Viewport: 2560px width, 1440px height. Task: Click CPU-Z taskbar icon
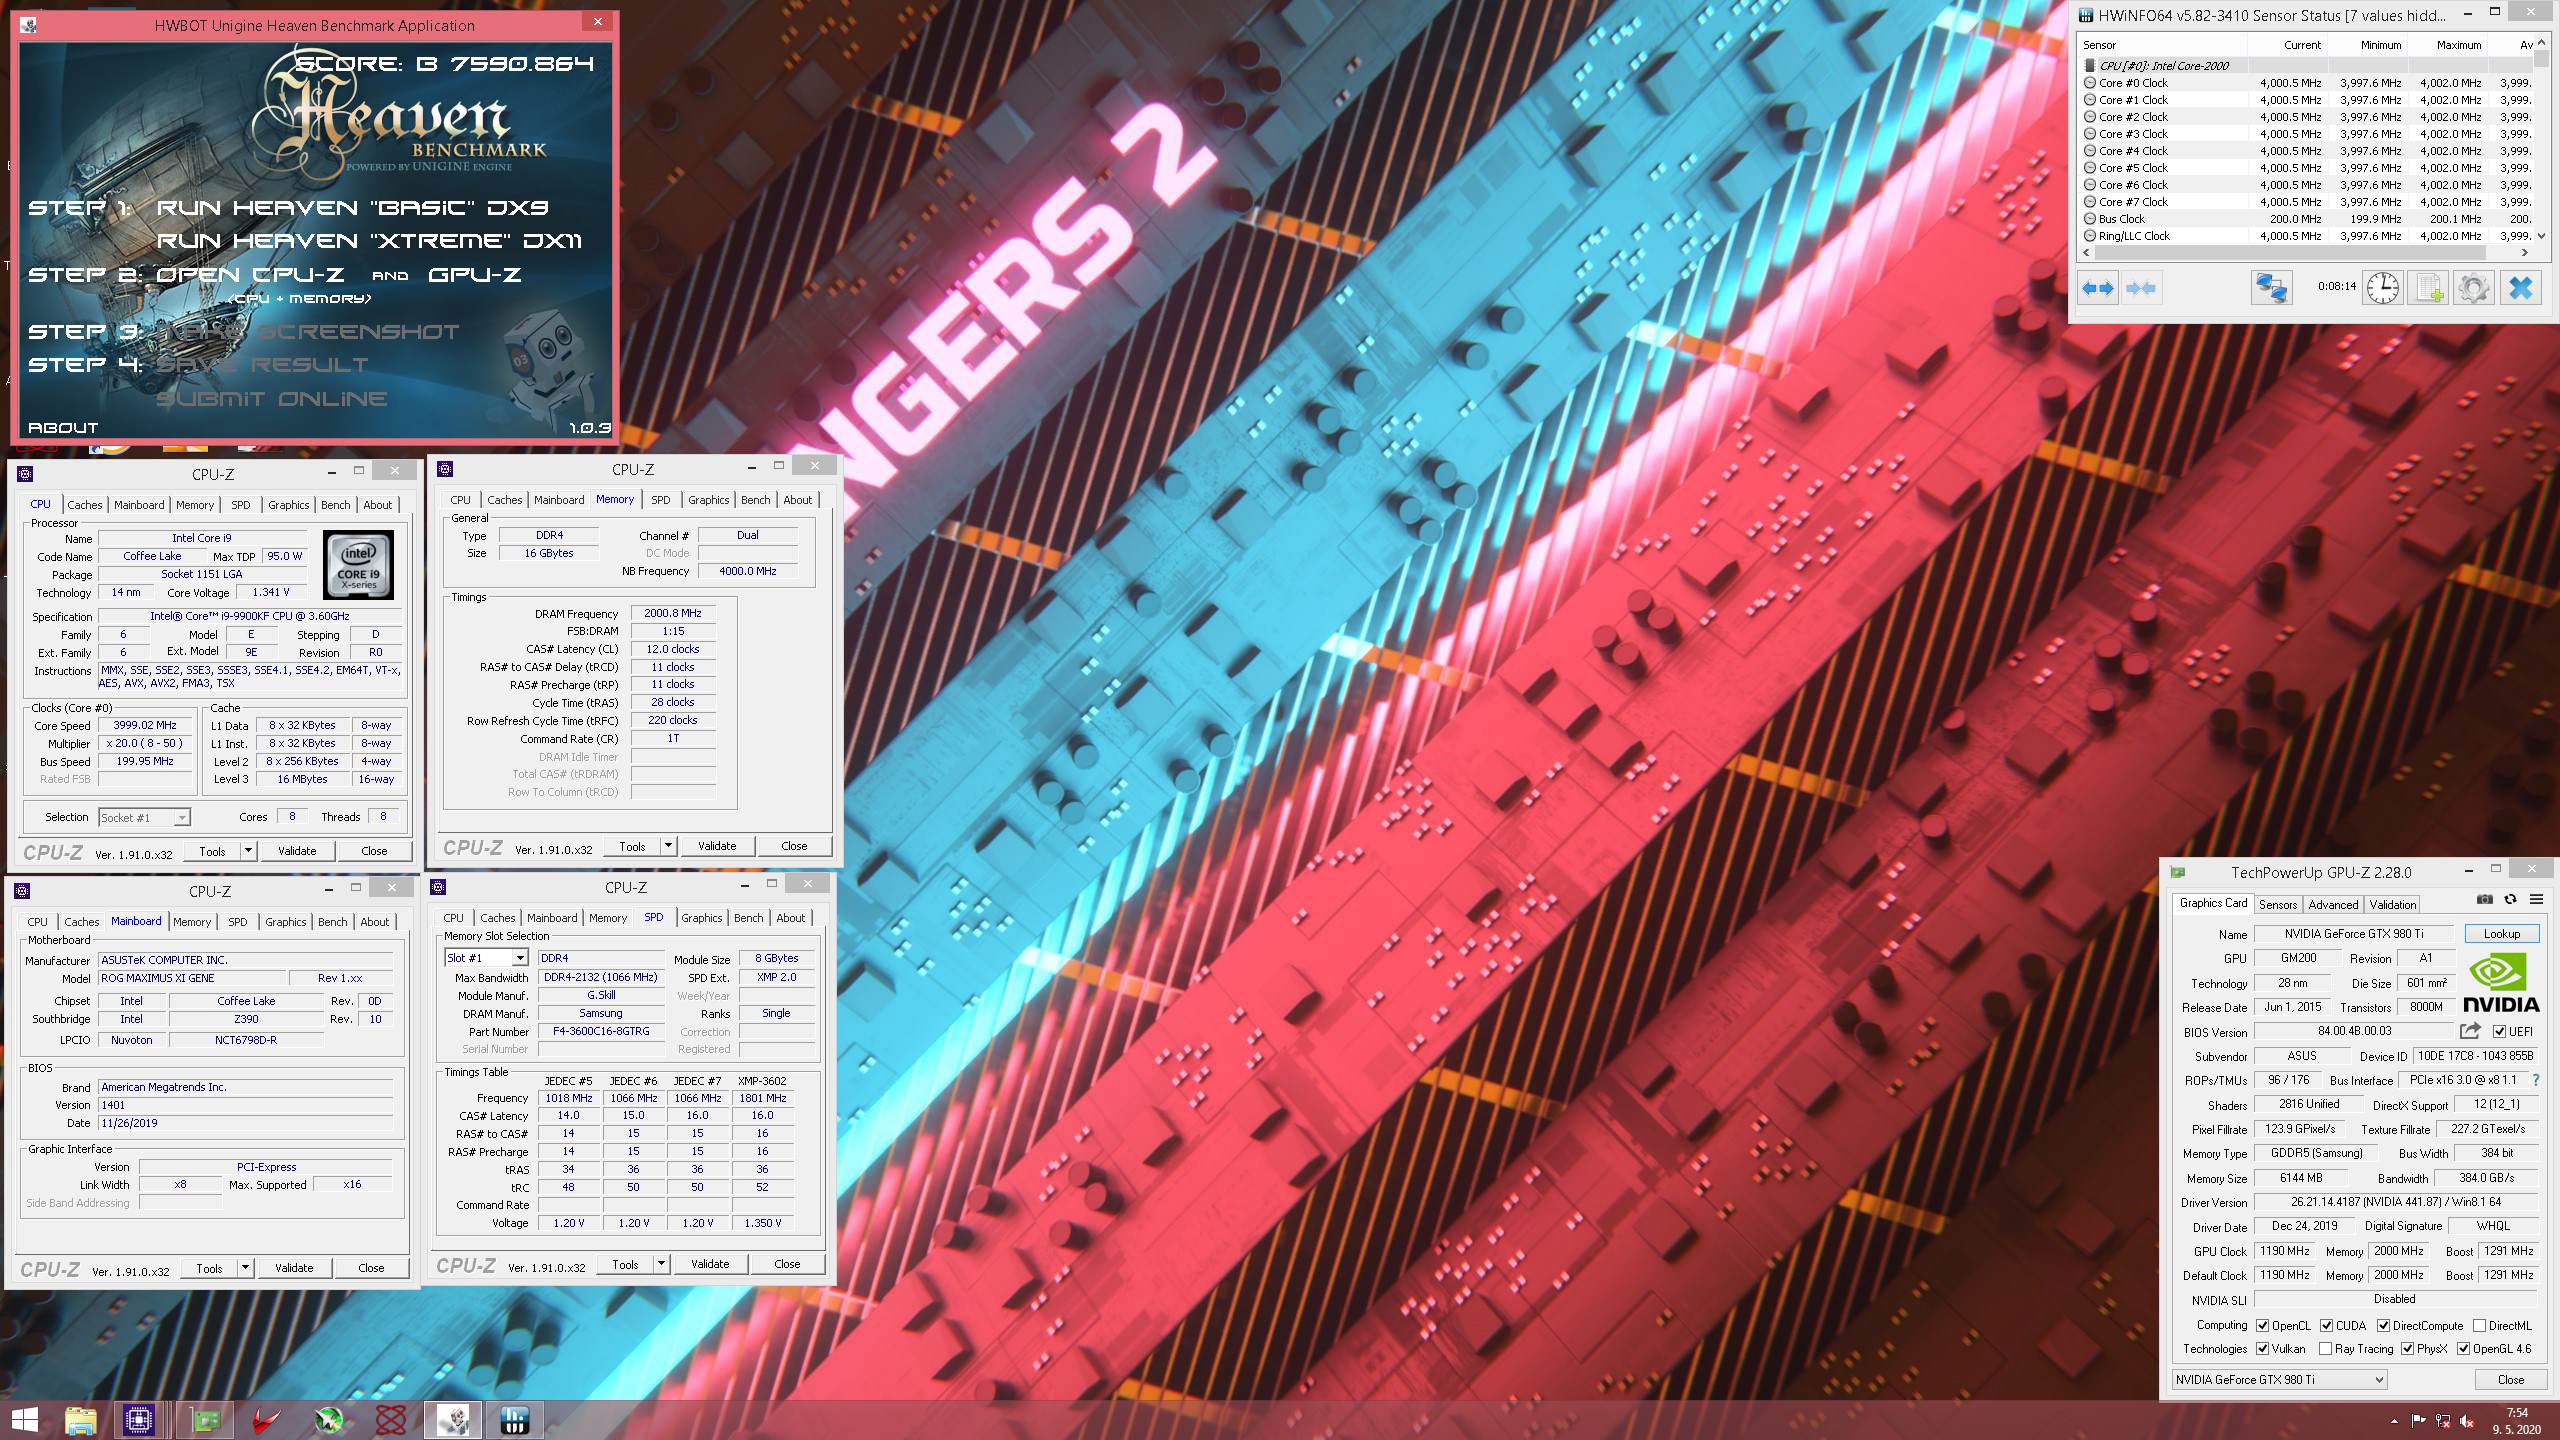coord(139,1420)
